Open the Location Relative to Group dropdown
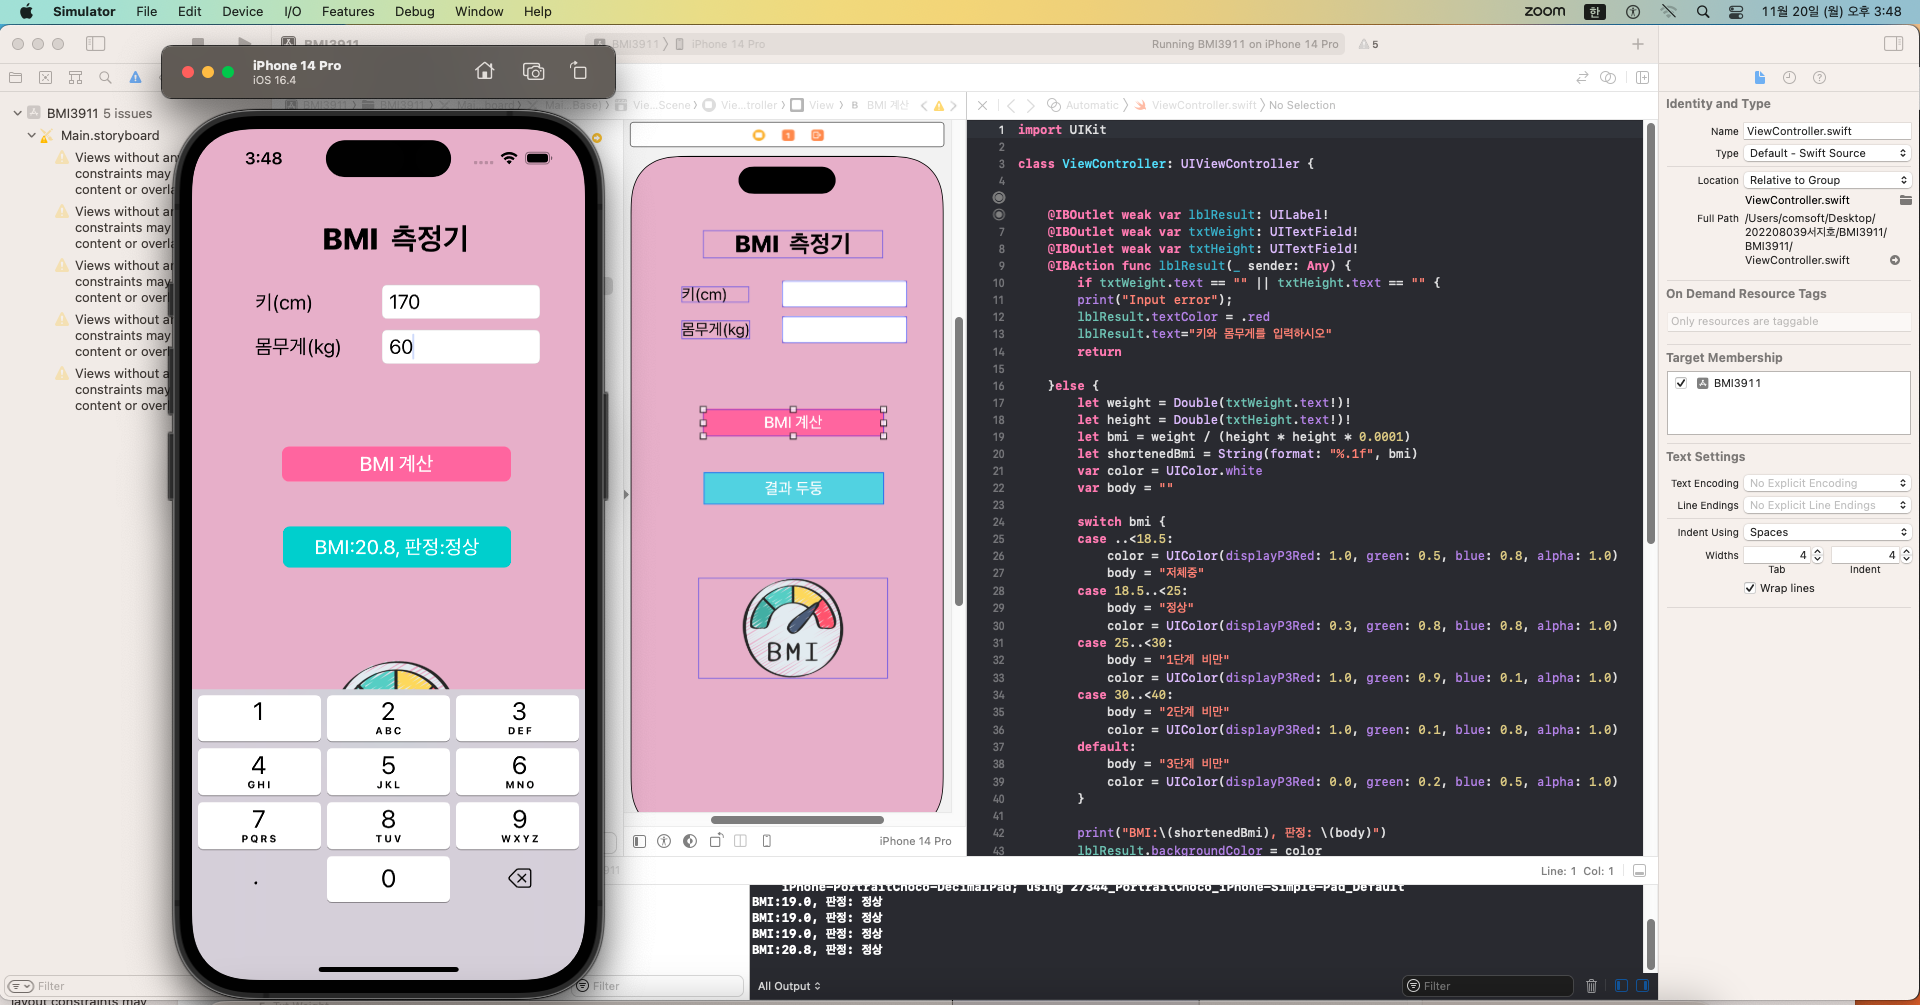 pyautogui.click(x=1827, y=180)
